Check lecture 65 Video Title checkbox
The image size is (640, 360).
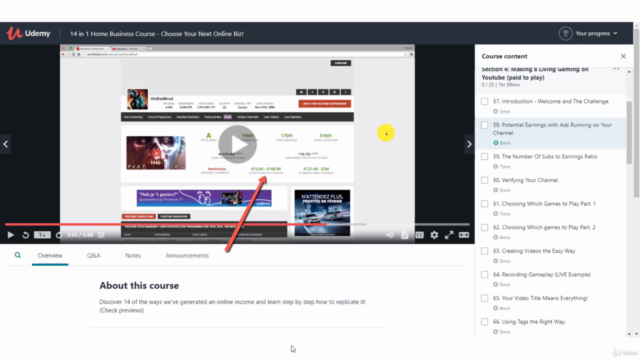484,298
